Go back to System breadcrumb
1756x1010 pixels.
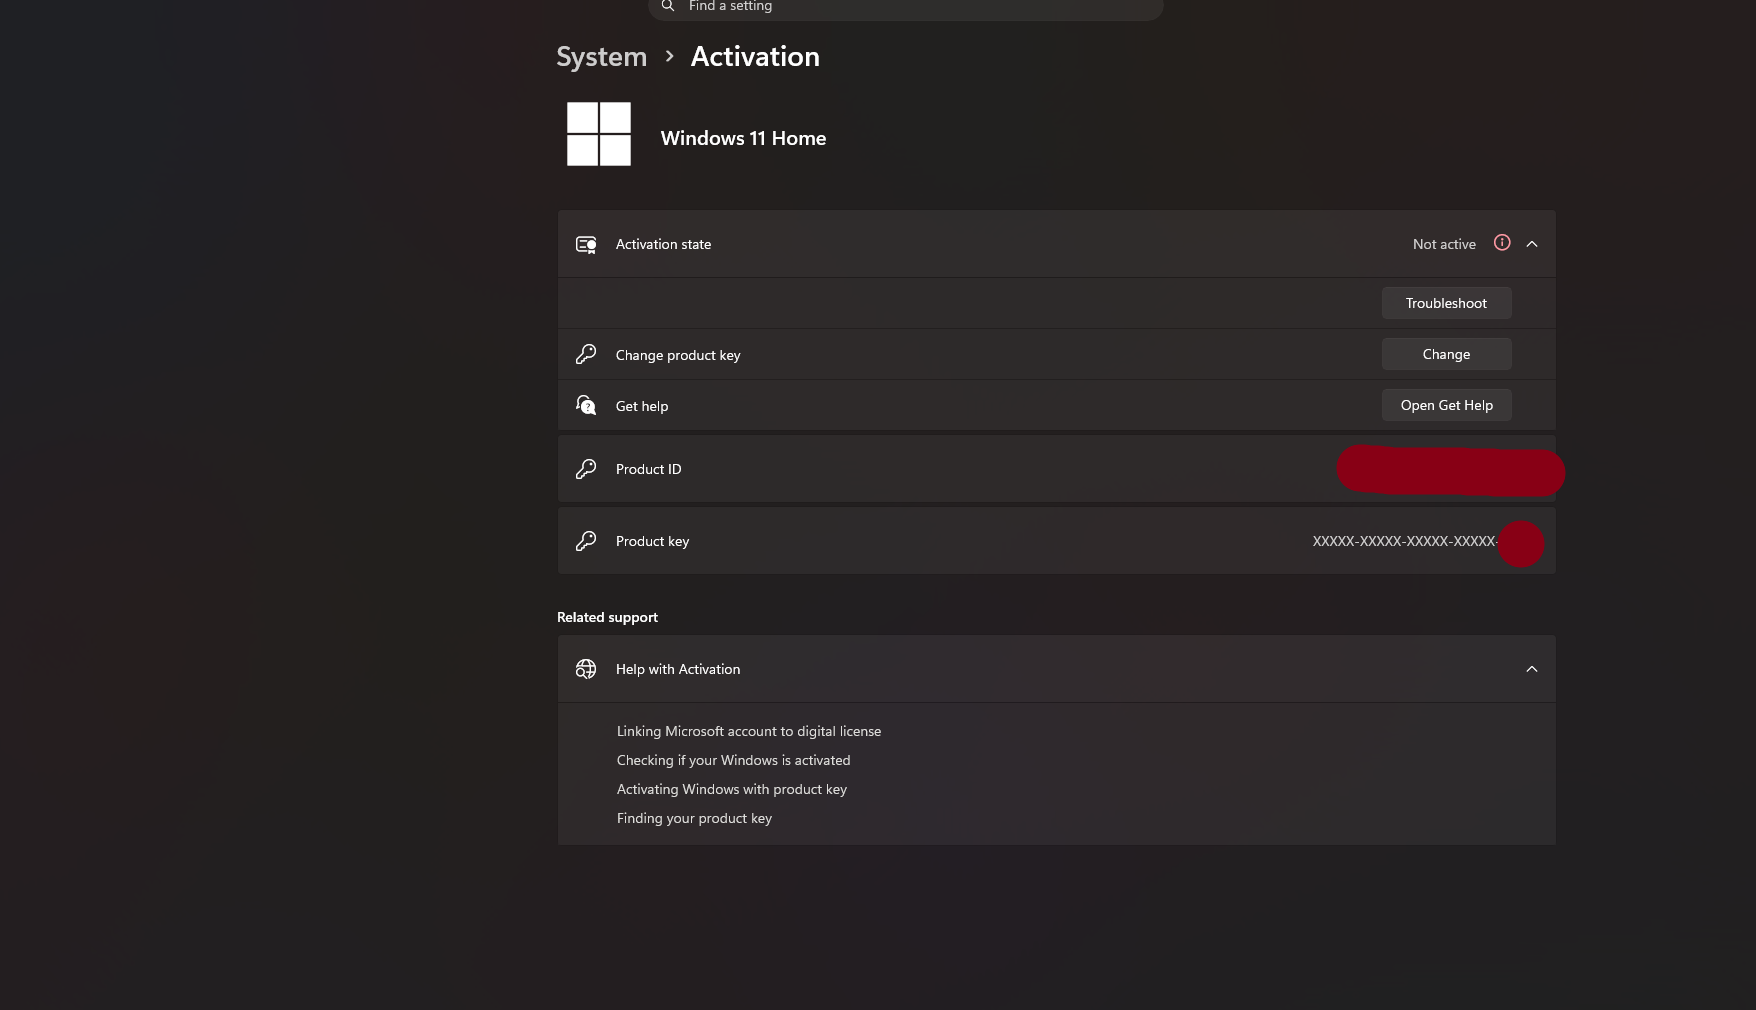coord(601,57)
